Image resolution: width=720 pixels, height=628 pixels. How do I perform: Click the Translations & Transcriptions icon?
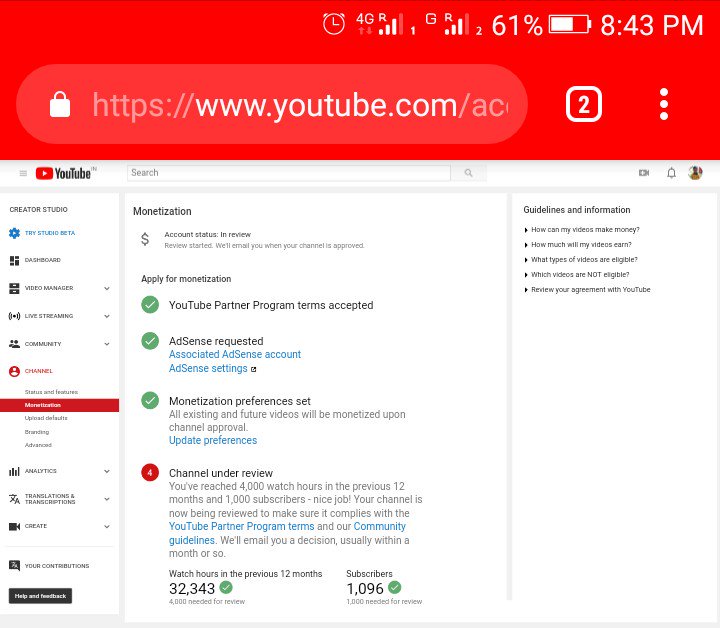point(14,499)
